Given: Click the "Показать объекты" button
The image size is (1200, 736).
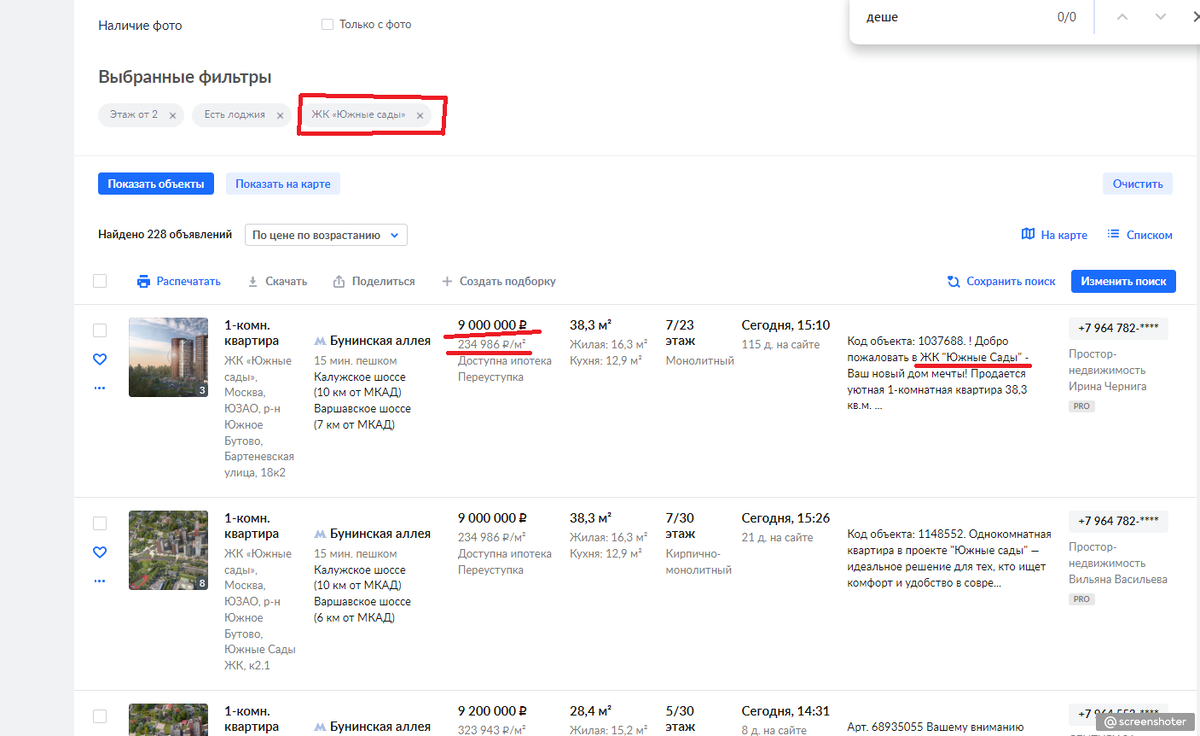Looking at the screenshot, I should (156, 184).
